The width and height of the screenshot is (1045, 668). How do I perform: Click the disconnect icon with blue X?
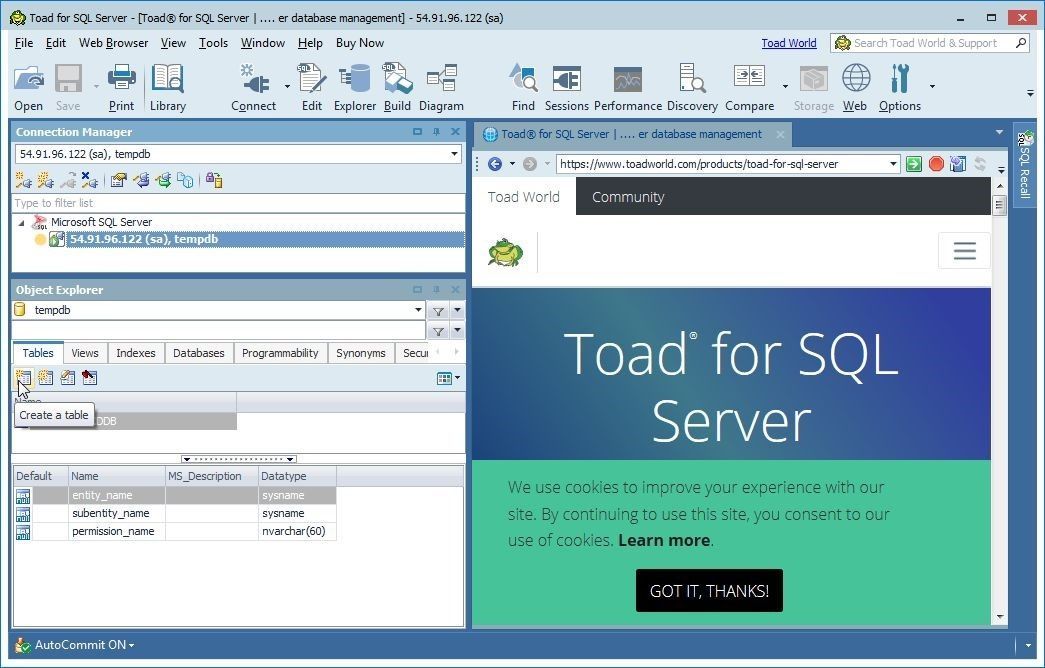[x=89, y=179]
